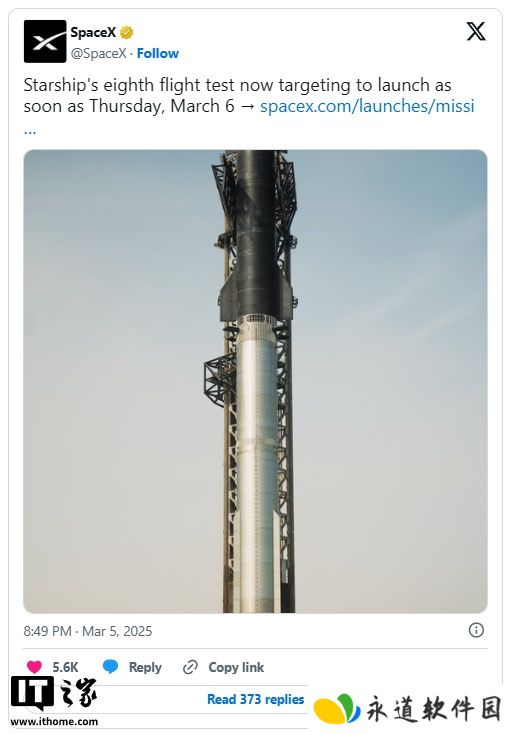Viewport: 508px width, 734px height.
Task: Open the SpaceX profile avatar
Action: tap(45, 41)
